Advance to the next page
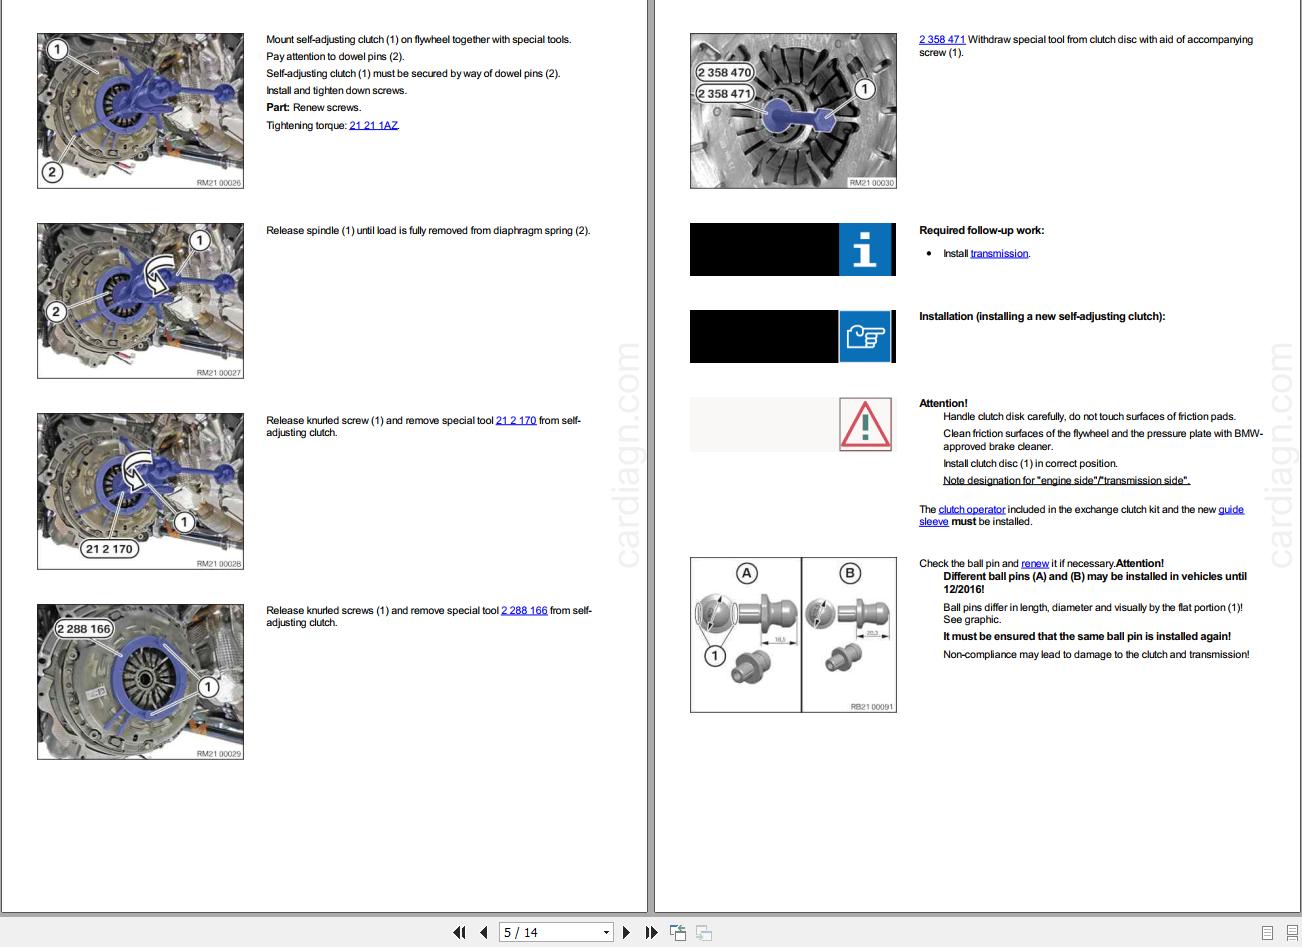The image size is (1302, 947). pos(626,932)
